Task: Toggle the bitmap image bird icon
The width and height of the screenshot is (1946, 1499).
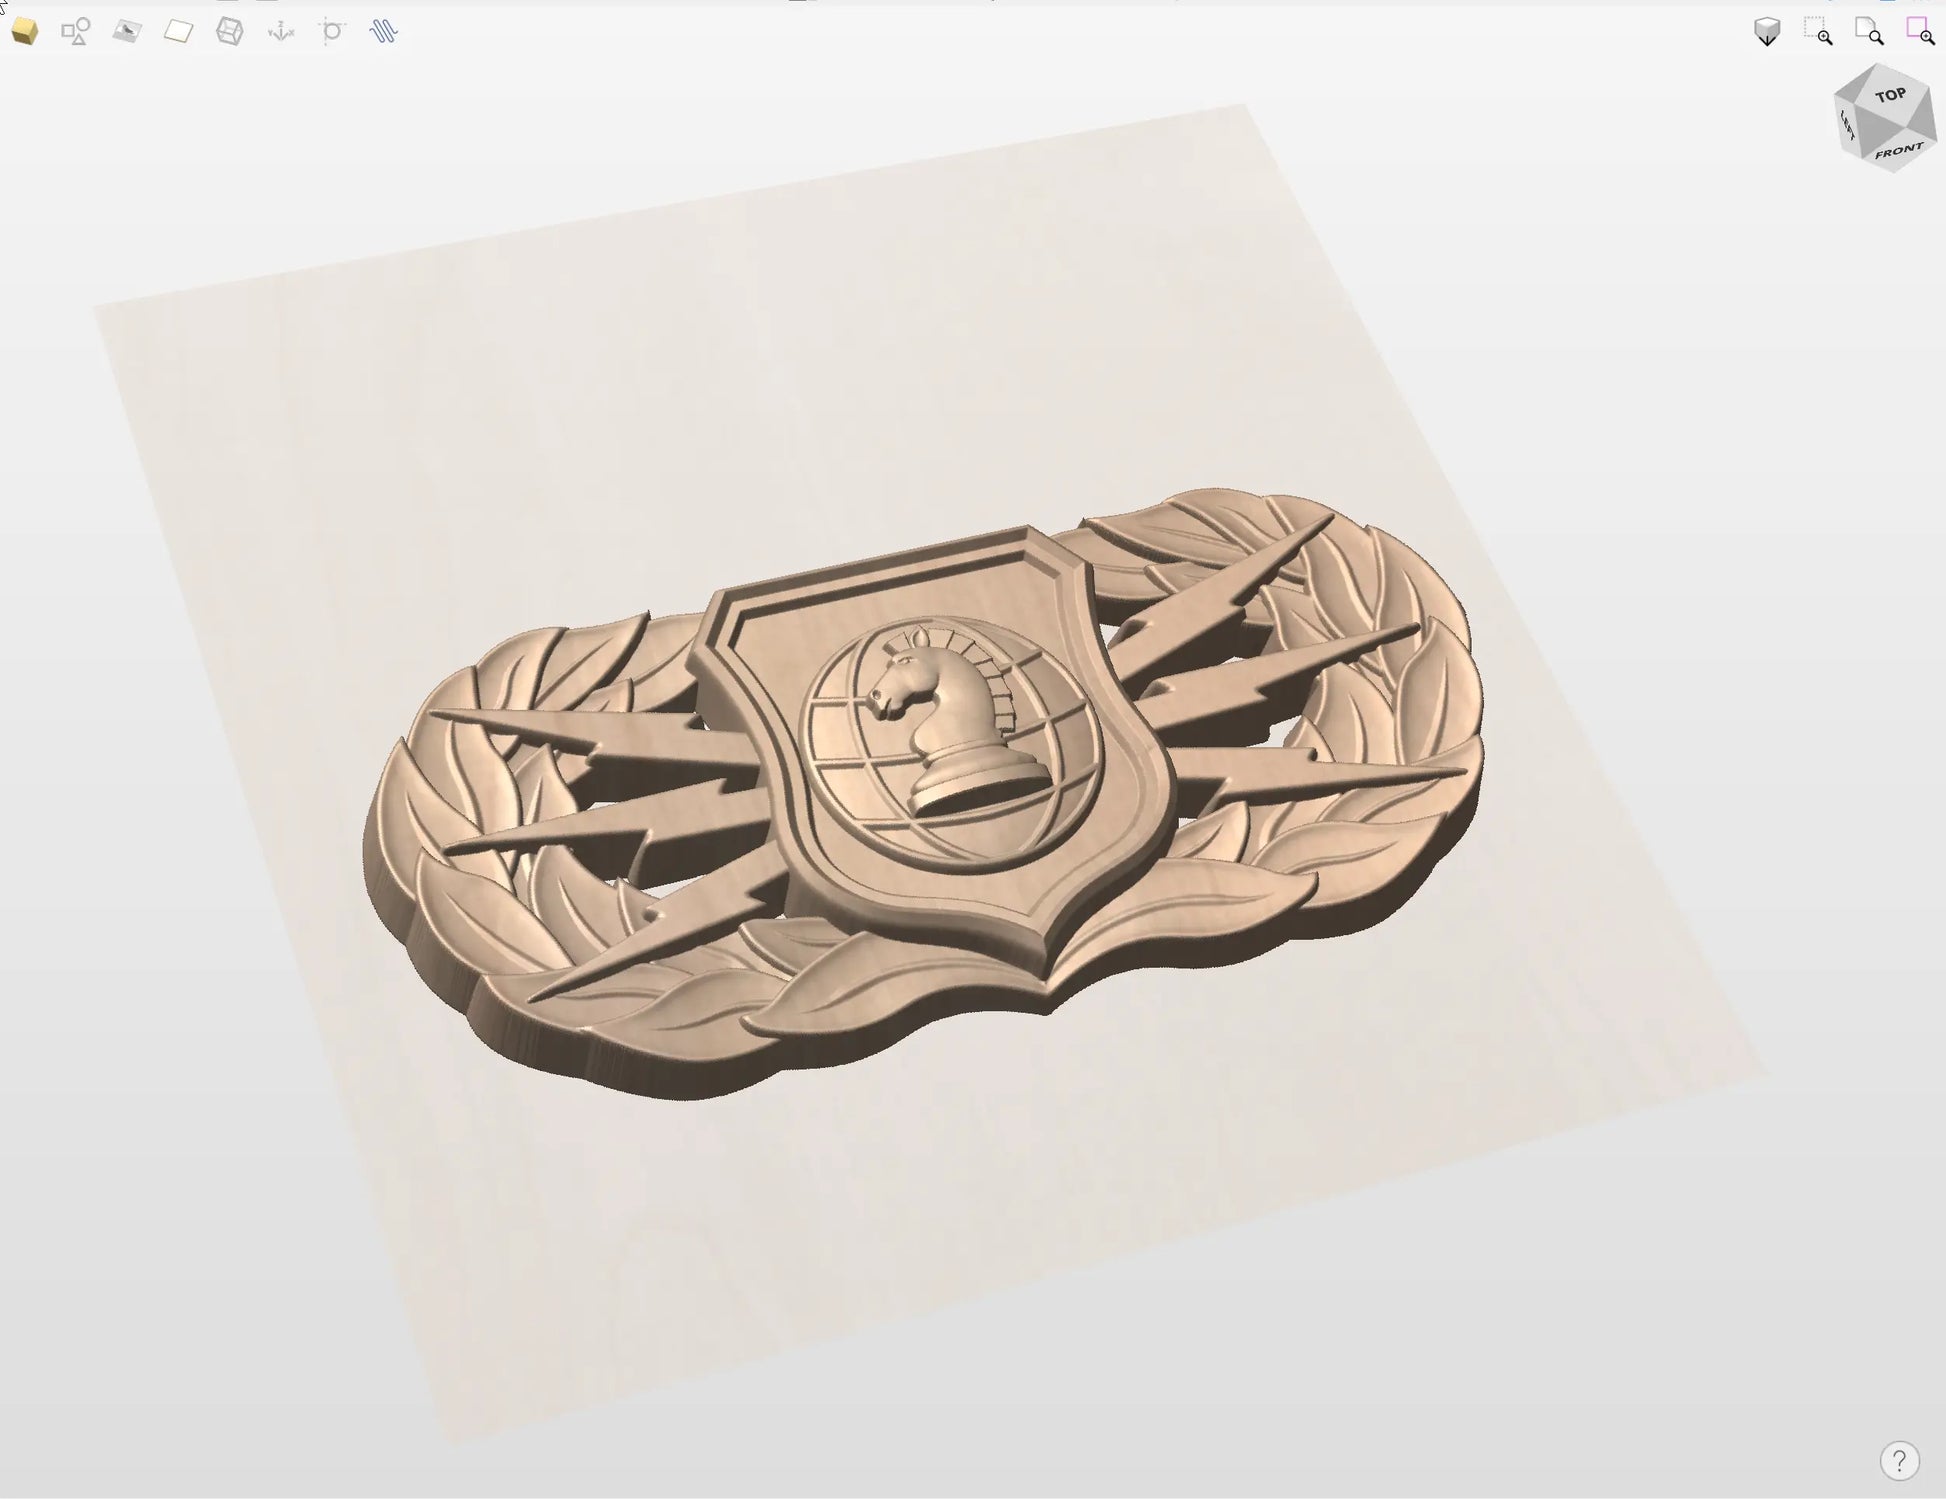Action: pyautogui.click(x=127, y=32)
